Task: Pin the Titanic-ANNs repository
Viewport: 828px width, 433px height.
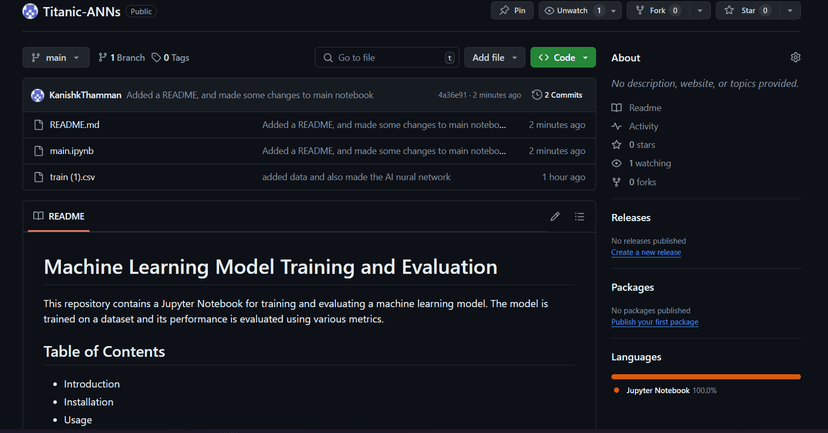Action: click(x=511, y=11)
